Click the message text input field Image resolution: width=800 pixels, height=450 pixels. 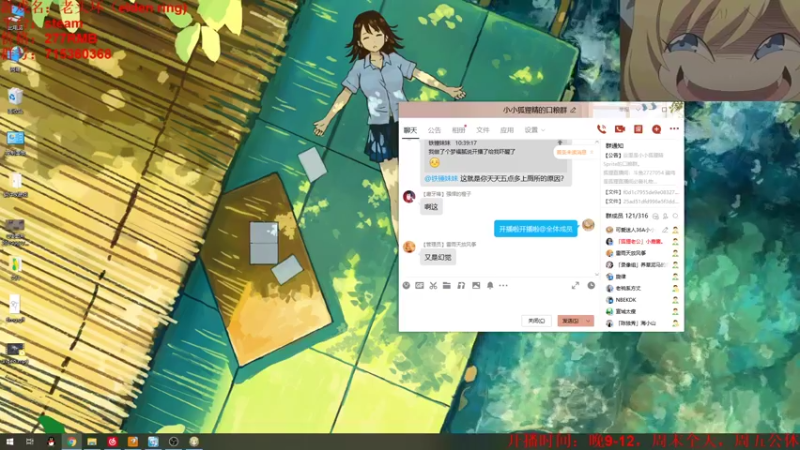click(500, 302)
